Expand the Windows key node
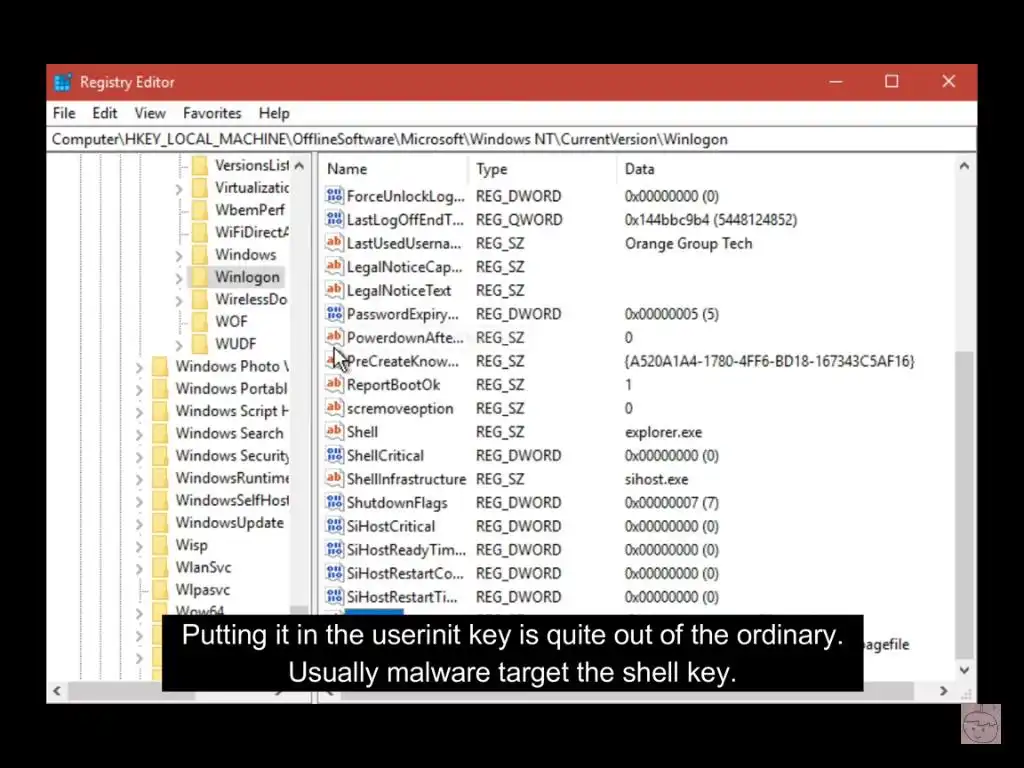Image resolution: width=1024 pixels, height=768 pixels. pyautogui.click(x=179, y=255)
